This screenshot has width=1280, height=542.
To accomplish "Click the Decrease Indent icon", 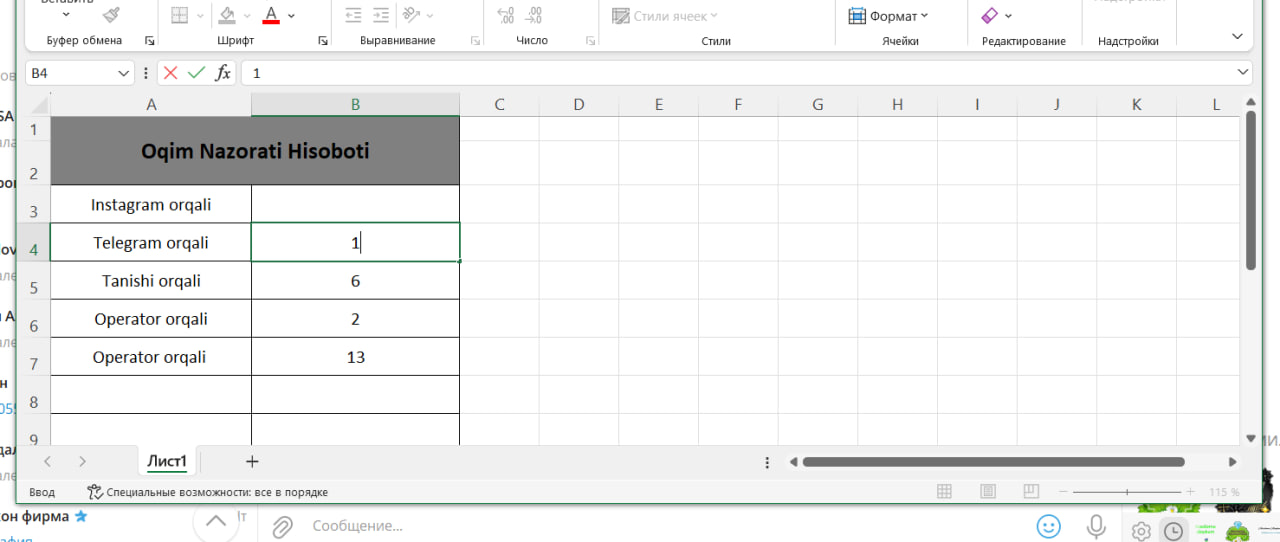I will click(x=352, y=15).
